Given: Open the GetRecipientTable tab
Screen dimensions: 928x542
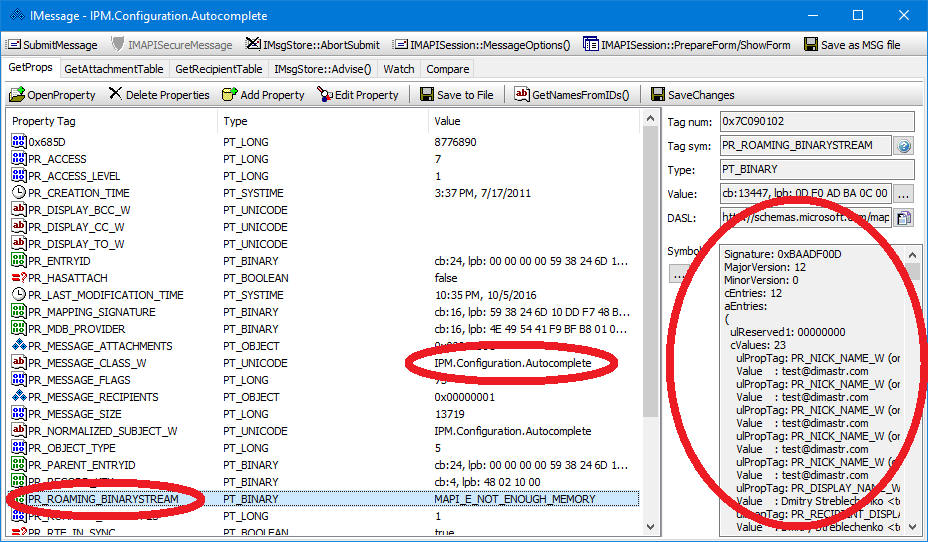Looking at the screenshot, I should click(x=218, y=69).
